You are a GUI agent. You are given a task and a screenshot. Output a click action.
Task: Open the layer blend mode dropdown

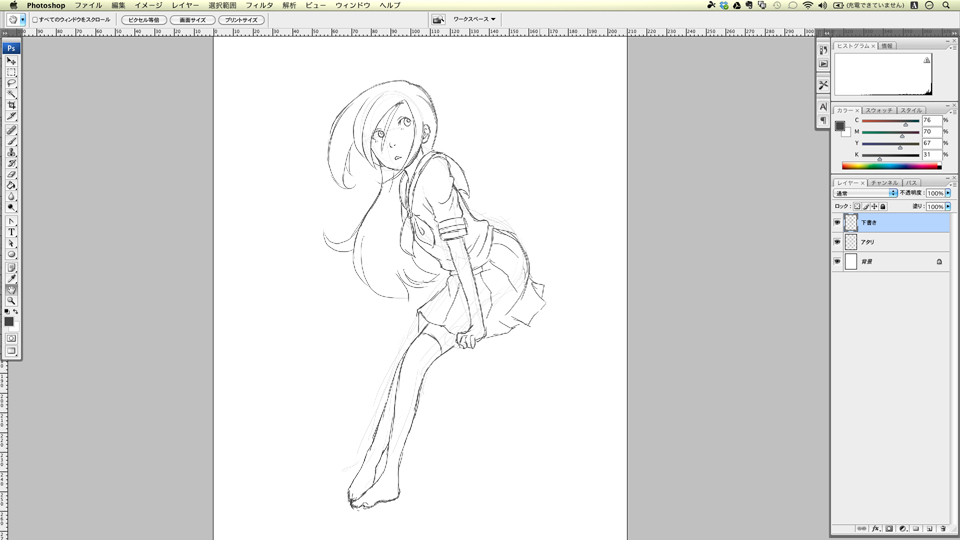tap(865, 193)
